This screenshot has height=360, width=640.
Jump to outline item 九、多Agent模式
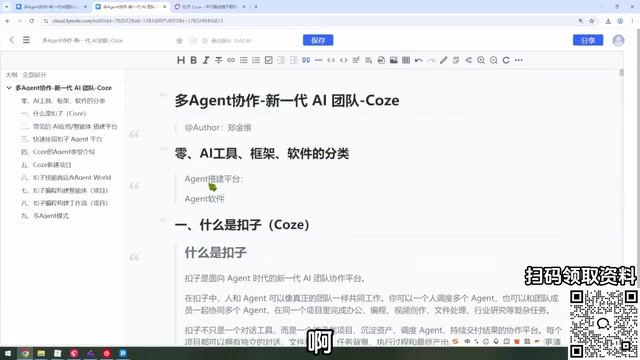coord(45,216)
